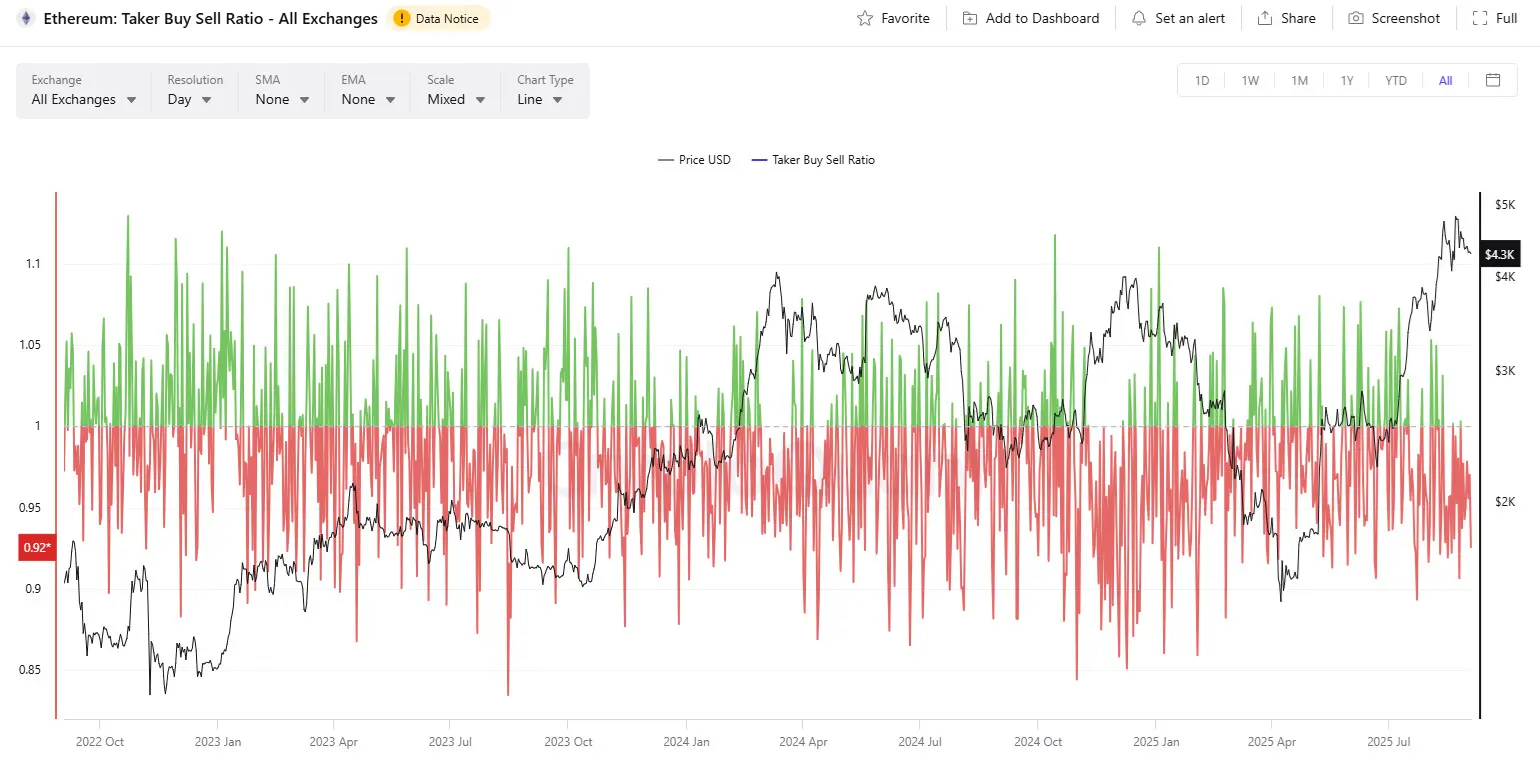Open the Chart Type Line dropdown

click(540, 99)
